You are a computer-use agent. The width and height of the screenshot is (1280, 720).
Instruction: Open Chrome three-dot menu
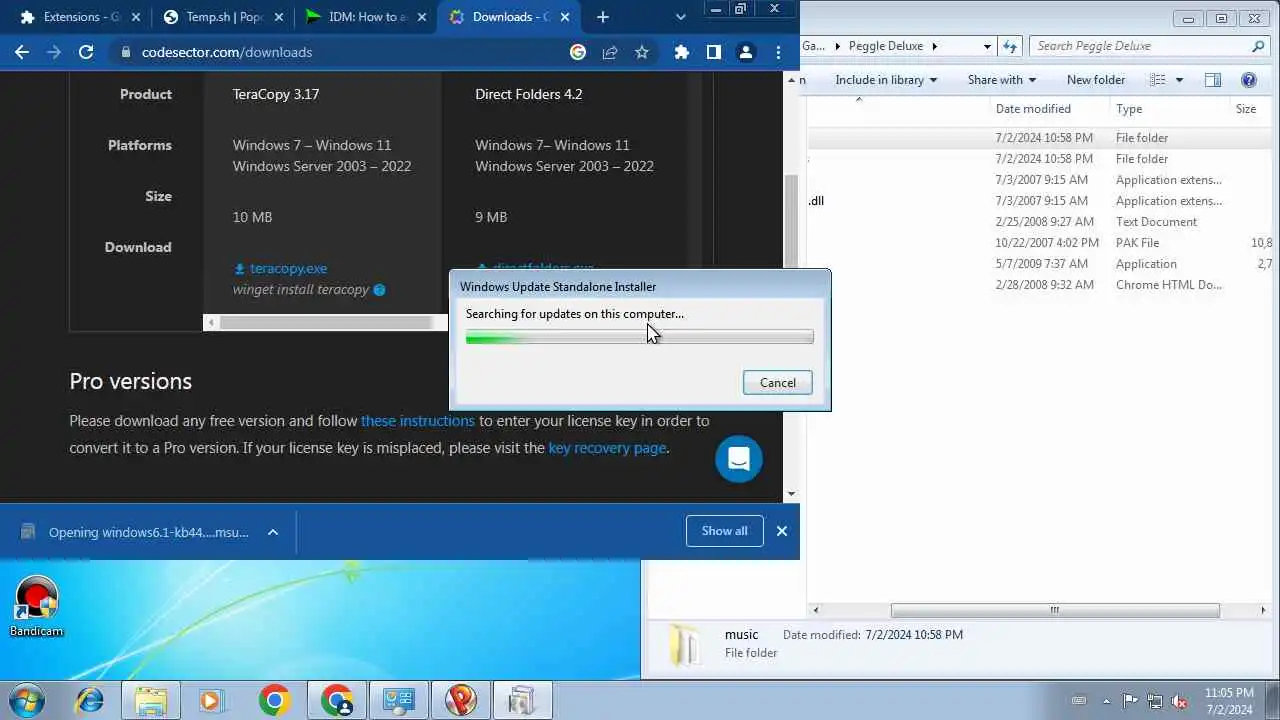[x=778, y=53]
